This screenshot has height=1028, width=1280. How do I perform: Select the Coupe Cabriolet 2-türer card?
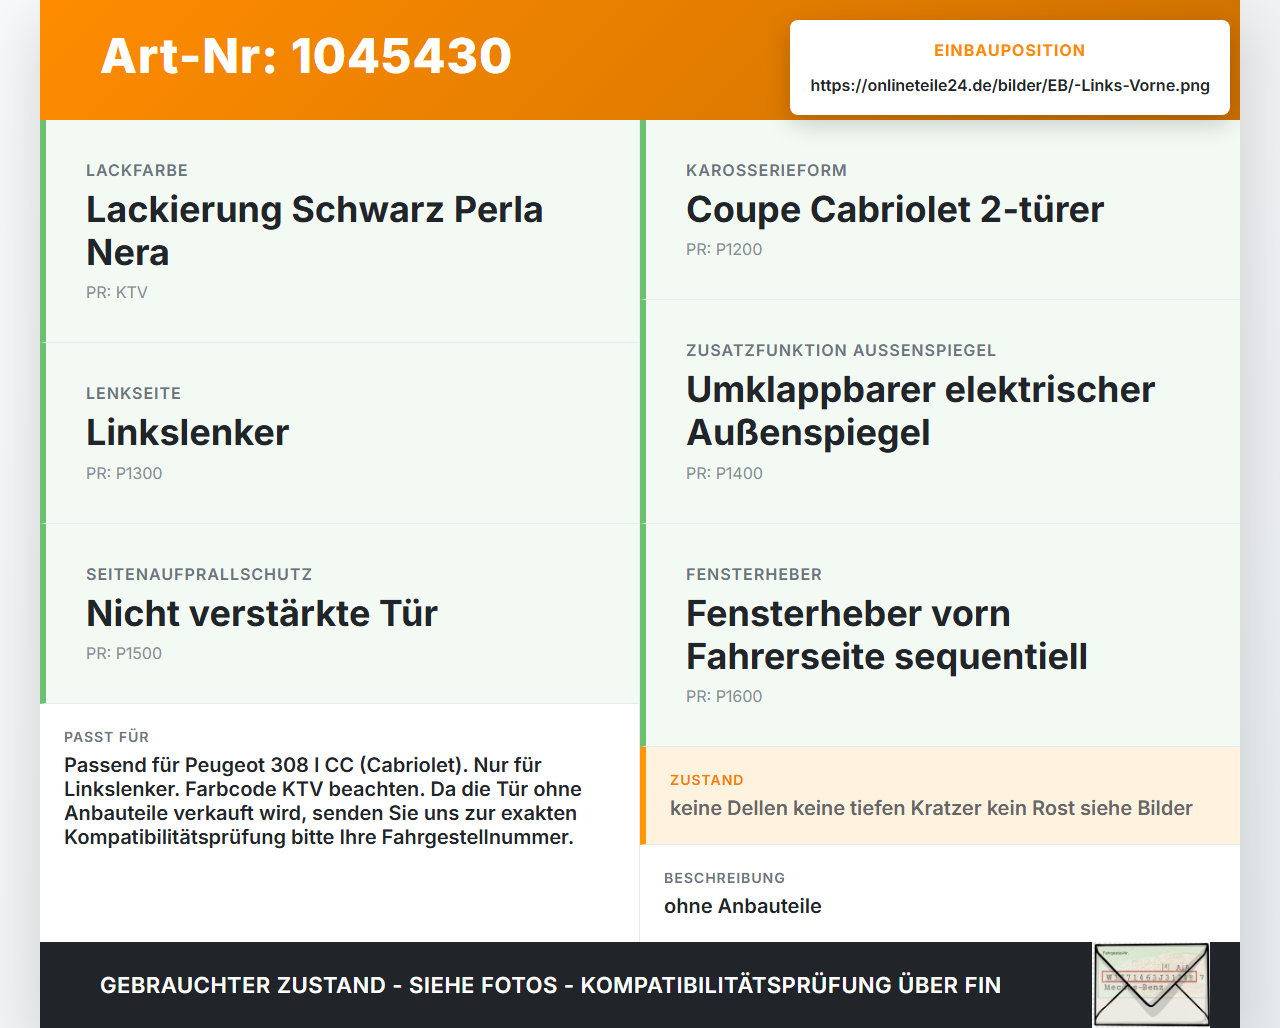[940, 210]
